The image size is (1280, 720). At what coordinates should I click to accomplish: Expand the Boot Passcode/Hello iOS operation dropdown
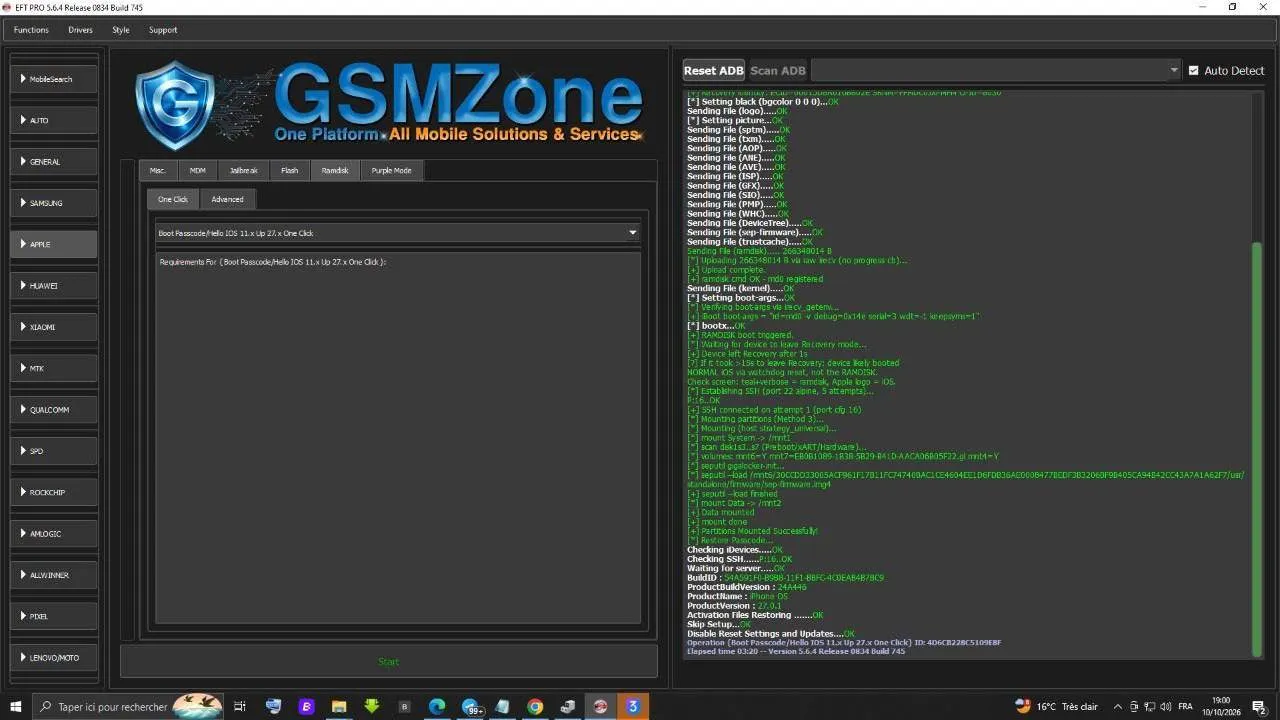pos(398,233)
